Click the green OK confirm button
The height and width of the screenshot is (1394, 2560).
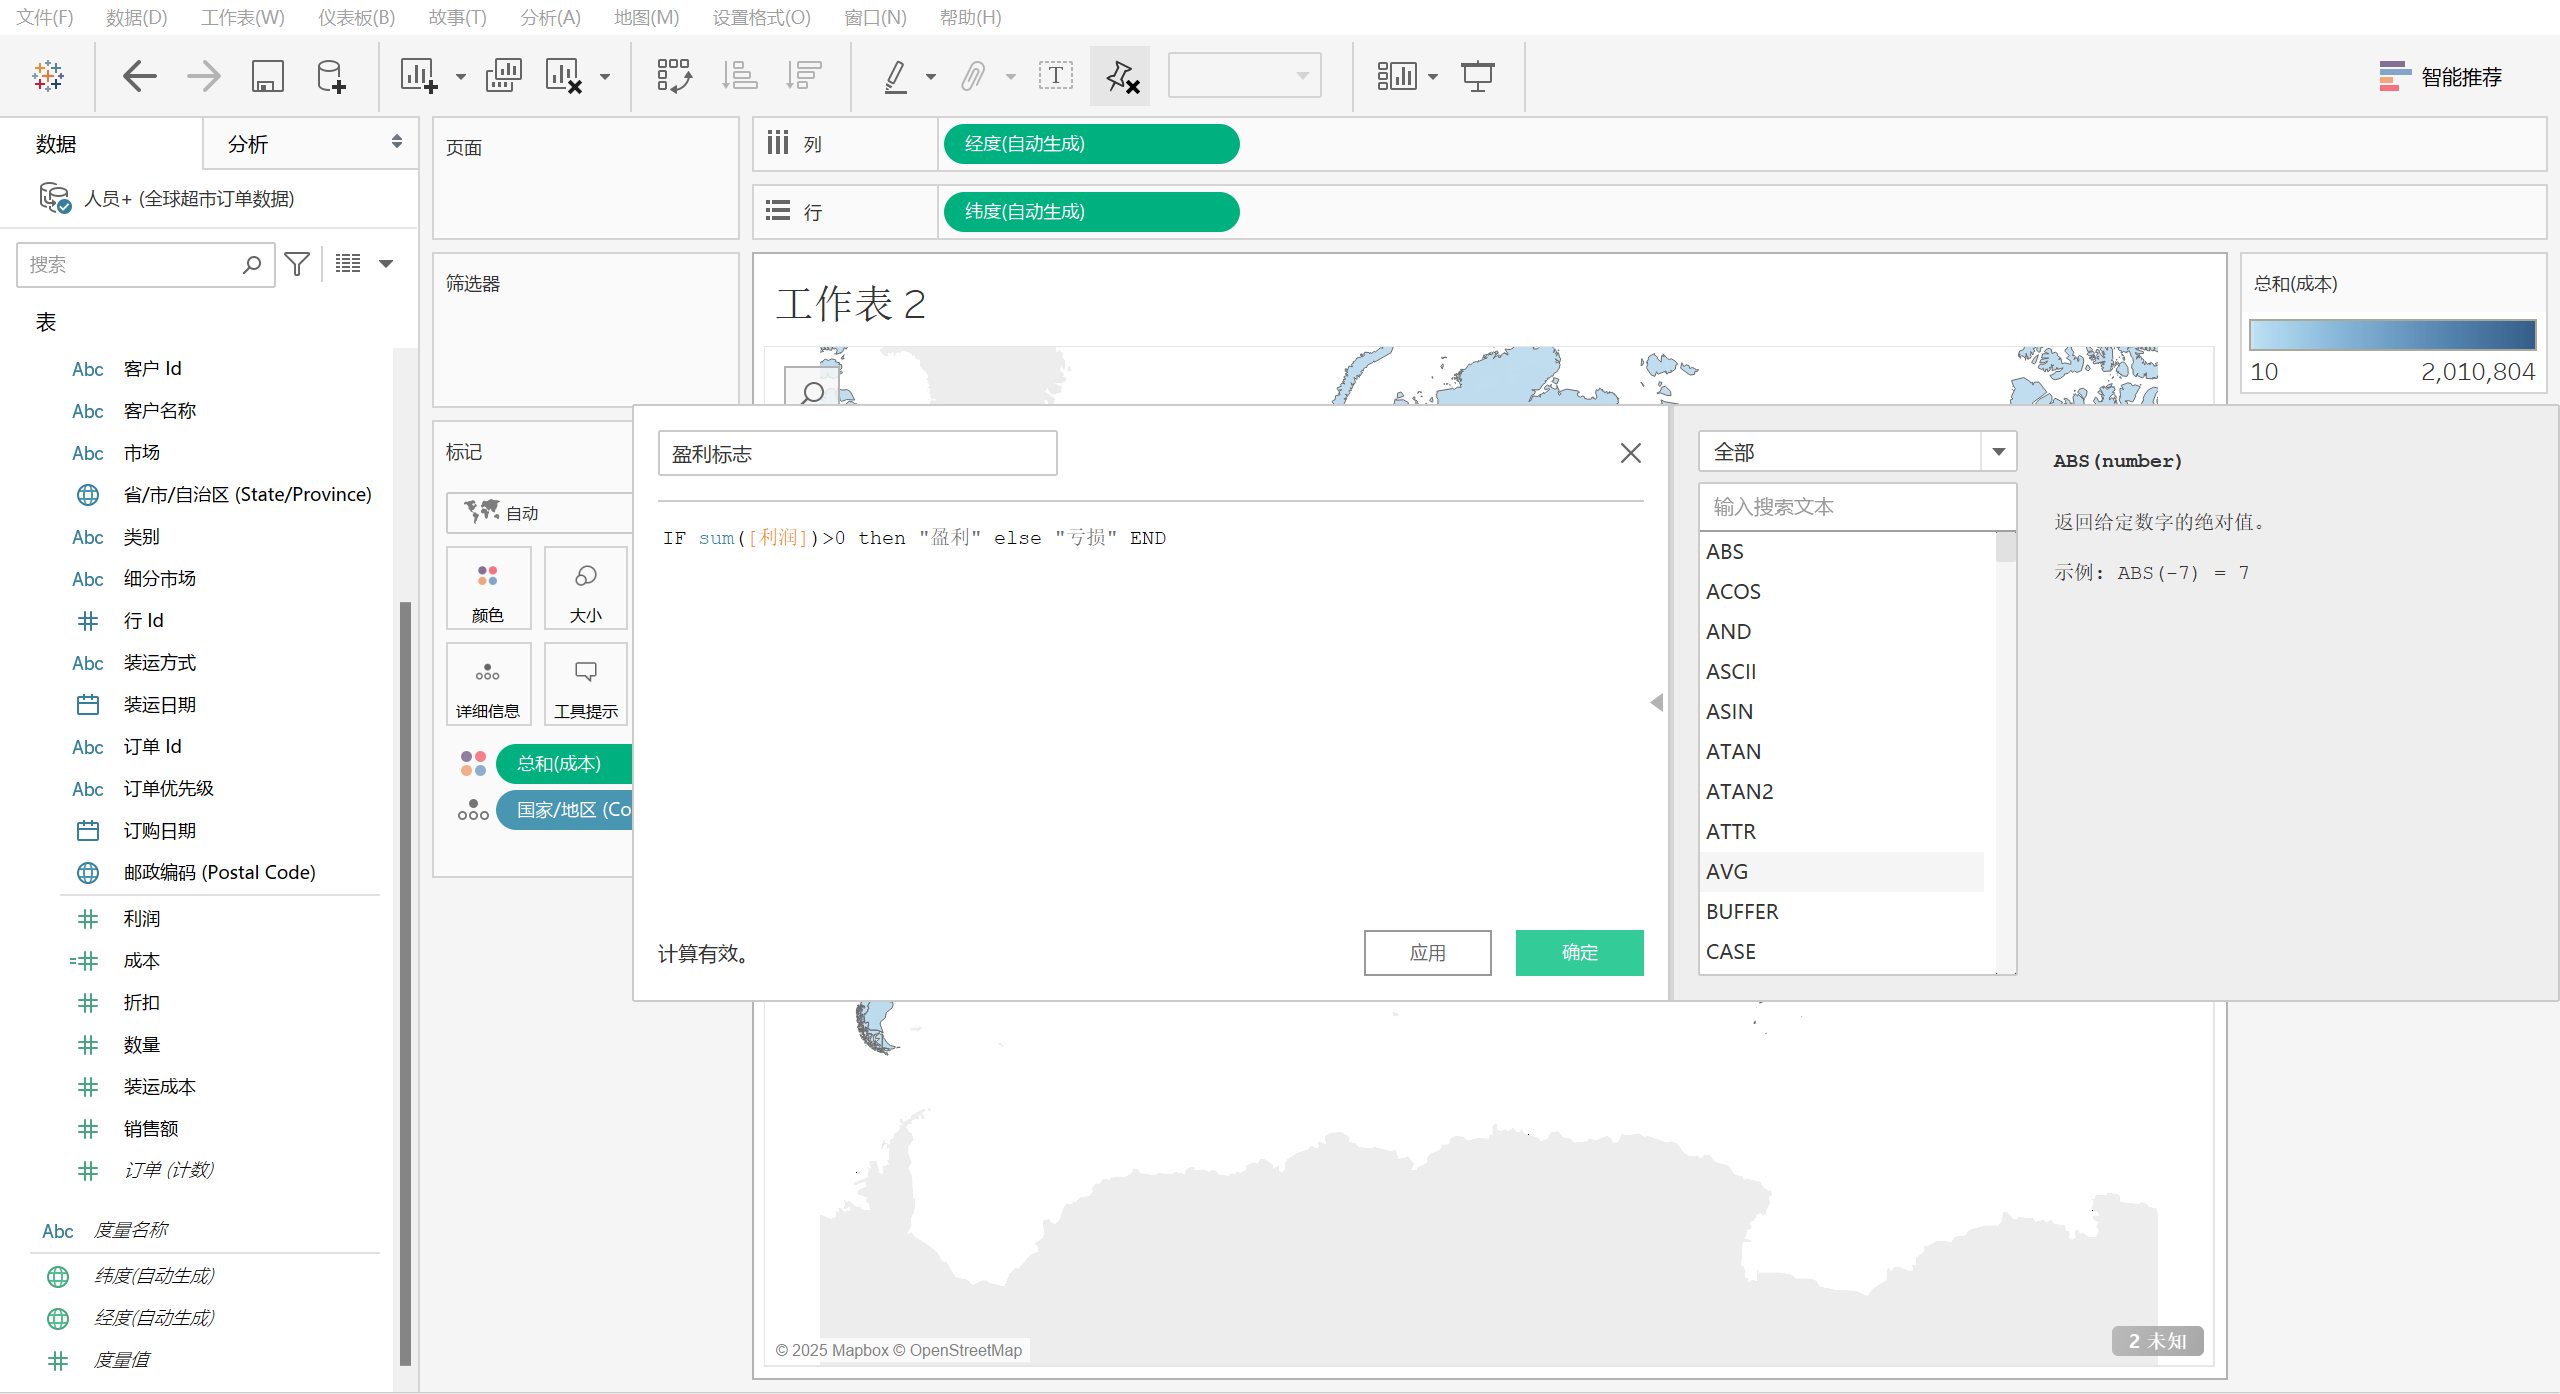pos(1579,952)
